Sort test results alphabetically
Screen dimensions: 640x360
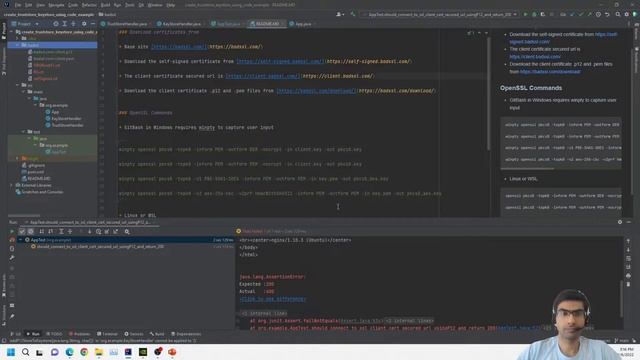pyautogui.click(x=42, y=231)
